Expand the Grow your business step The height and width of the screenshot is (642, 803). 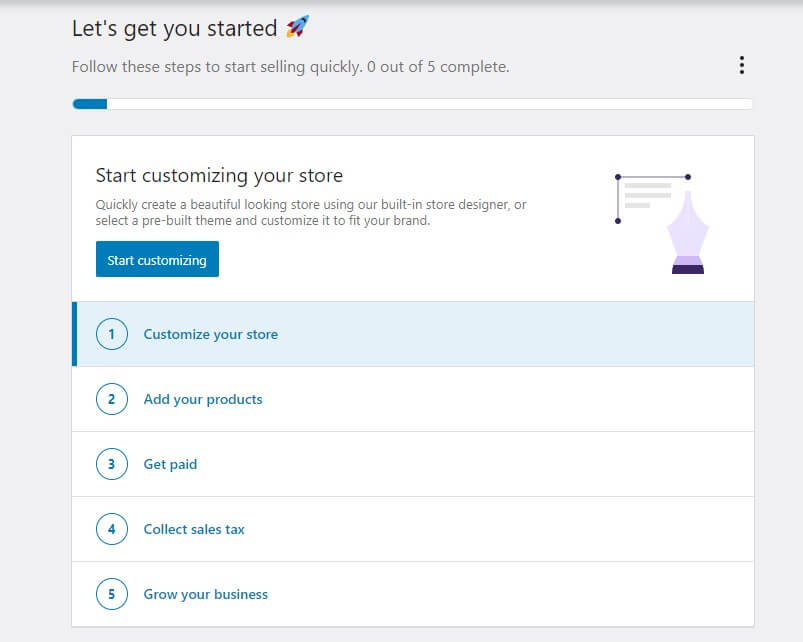tap(413, 594)
